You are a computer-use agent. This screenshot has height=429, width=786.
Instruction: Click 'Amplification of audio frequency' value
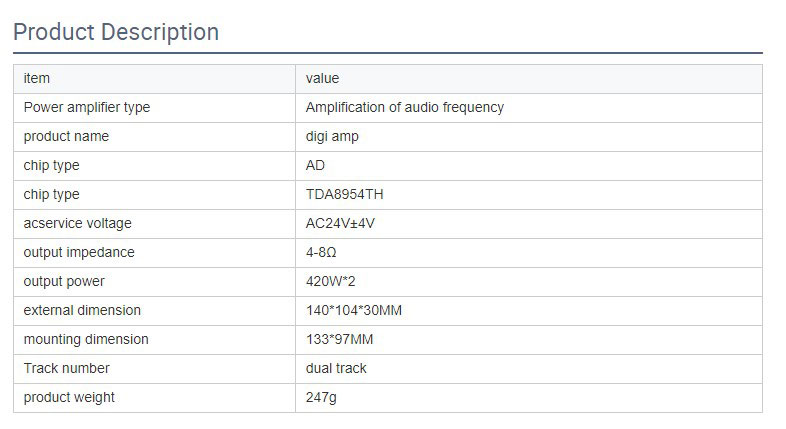404,107
